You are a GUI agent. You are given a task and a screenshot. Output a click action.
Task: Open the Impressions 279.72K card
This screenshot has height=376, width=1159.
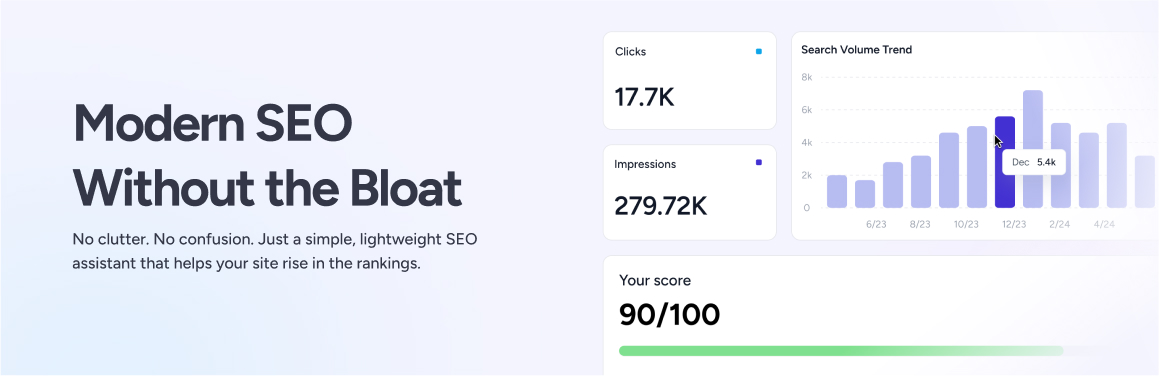tap(690, 192)
